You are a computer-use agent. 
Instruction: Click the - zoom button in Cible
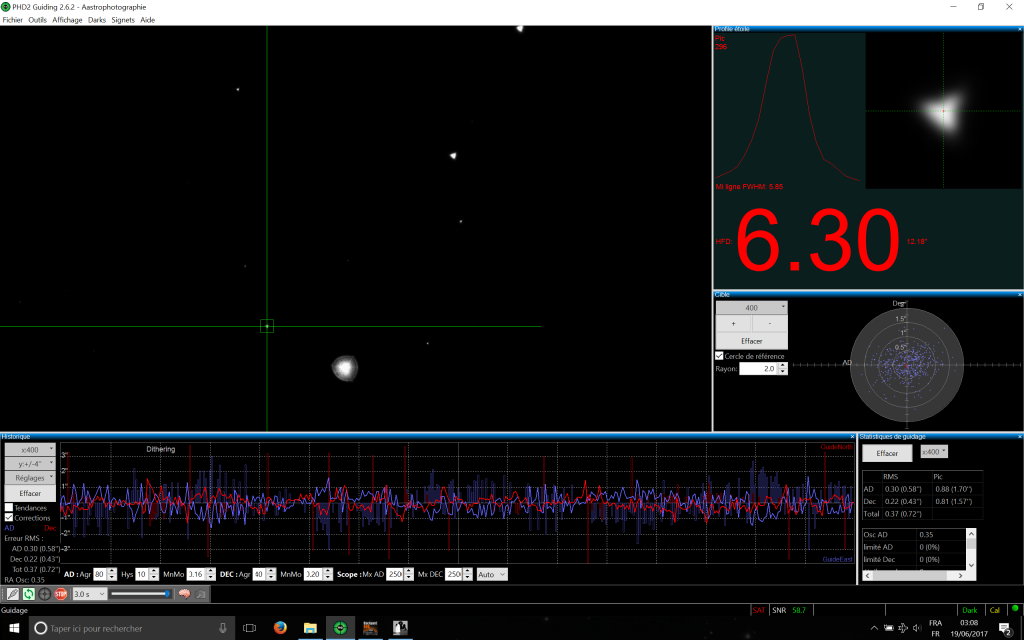(x=770, y=323)
